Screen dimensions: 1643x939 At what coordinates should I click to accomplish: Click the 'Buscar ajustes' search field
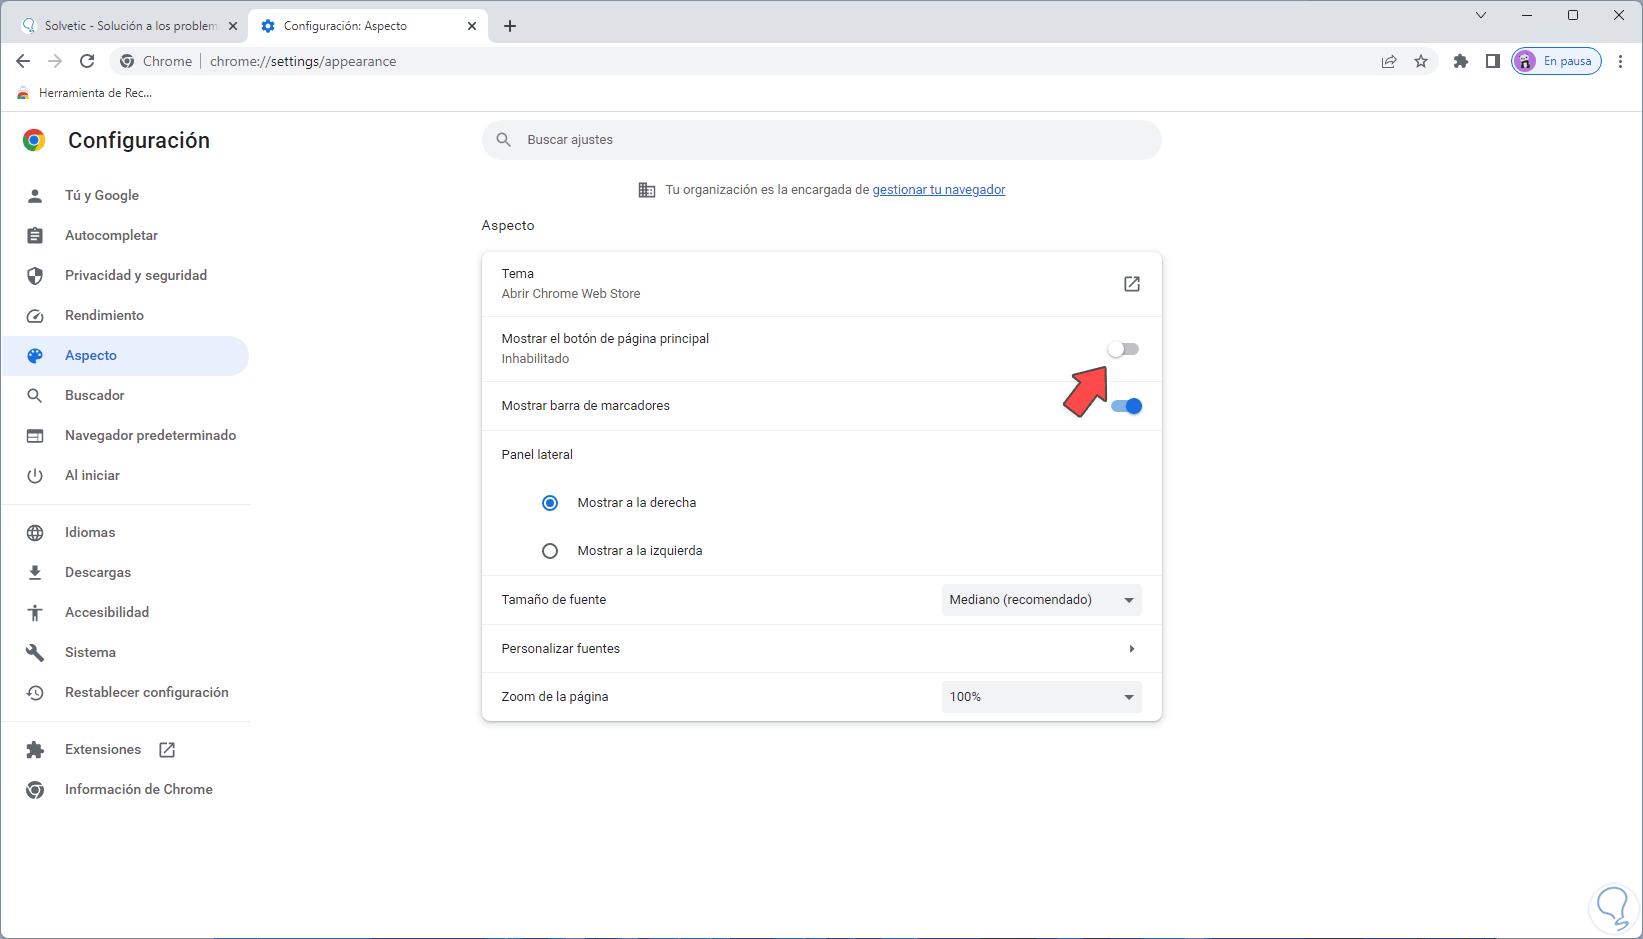[820, 140]
